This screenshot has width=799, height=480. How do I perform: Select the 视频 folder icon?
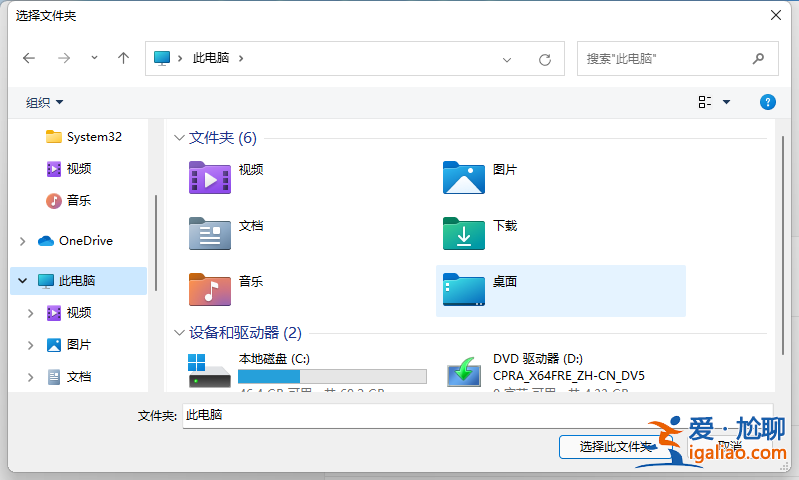click(x=209, y=177)
